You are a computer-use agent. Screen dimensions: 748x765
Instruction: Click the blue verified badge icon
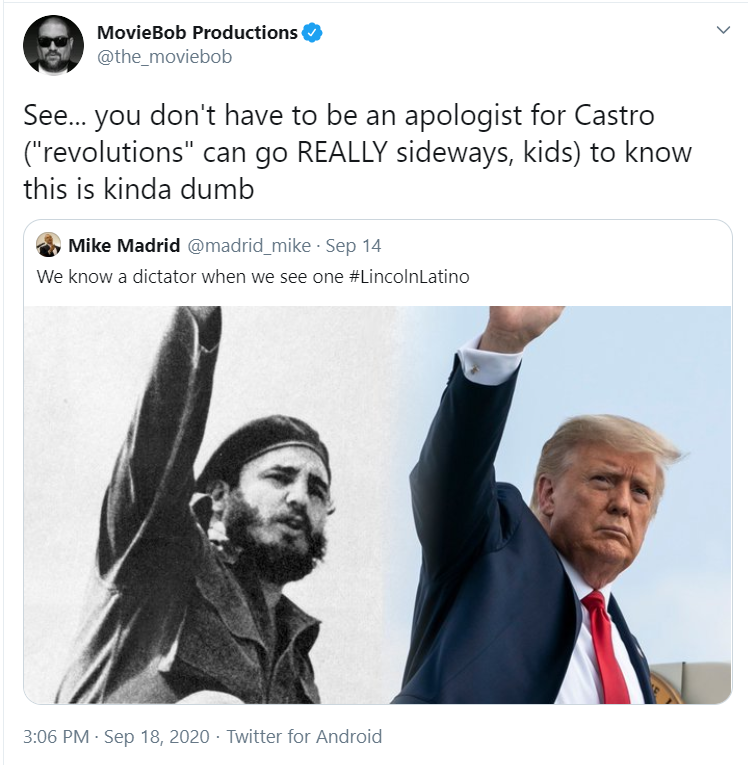312,33
